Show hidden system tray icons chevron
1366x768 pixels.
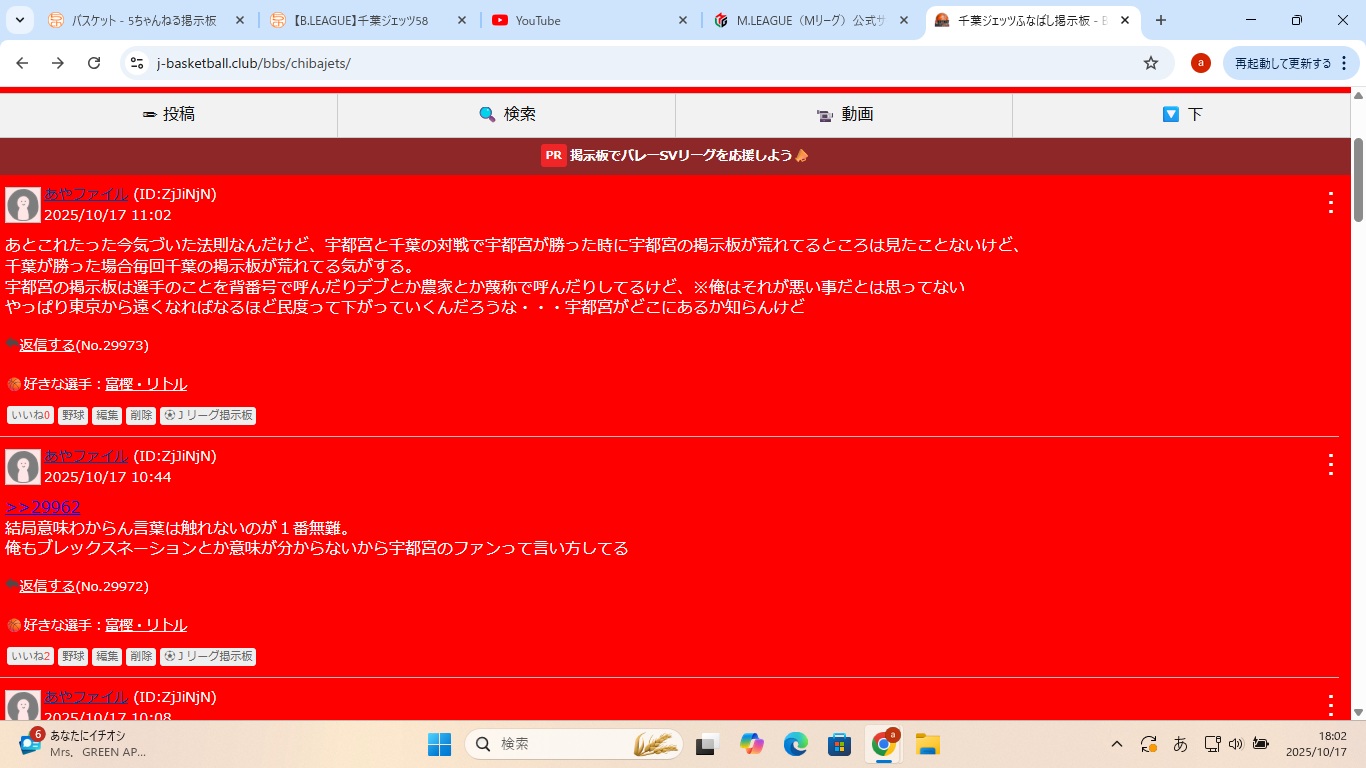coord(1117,744)
